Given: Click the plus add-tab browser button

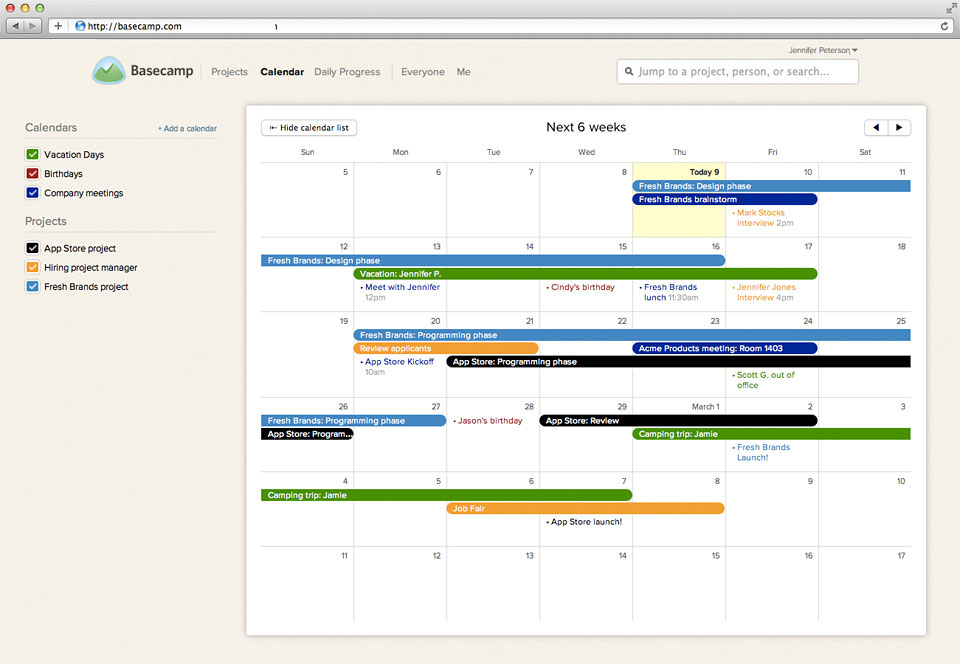Looking at the screenshot, I should (x=57, y=26).
